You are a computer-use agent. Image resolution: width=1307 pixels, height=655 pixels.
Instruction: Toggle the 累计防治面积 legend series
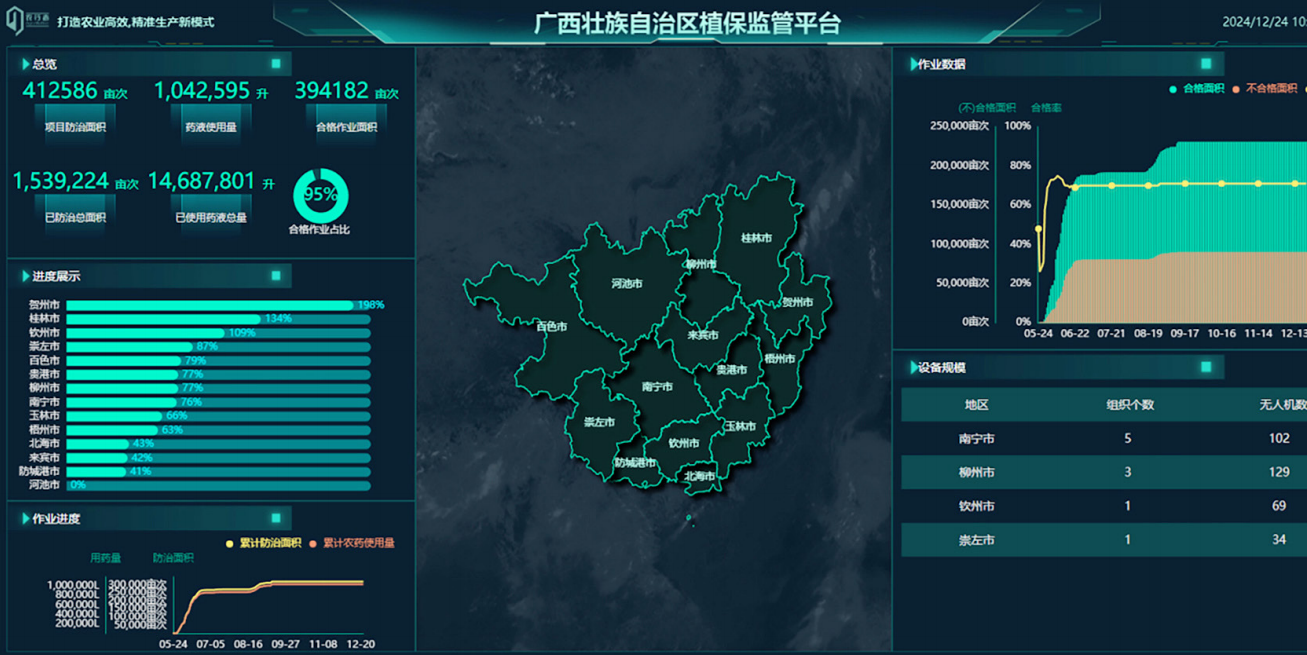point(263,543)
